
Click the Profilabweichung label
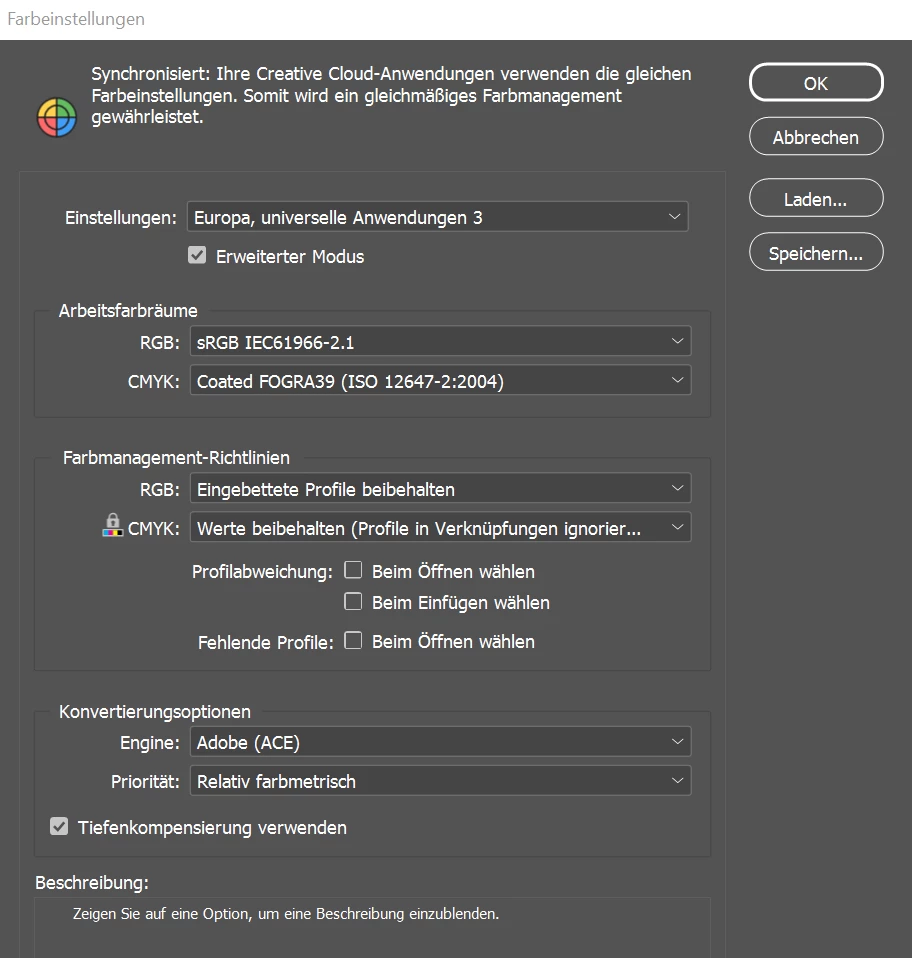(x=262, y=571)
